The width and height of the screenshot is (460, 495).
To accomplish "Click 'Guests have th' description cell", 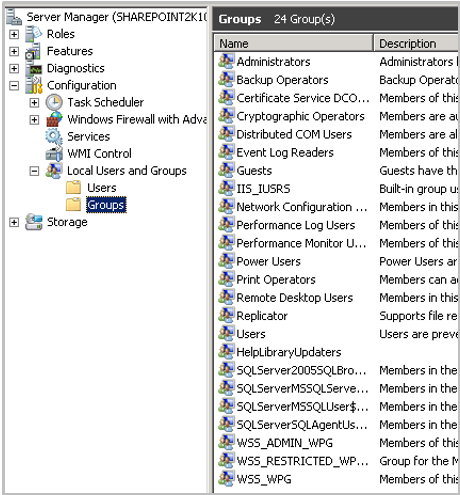I will [418, 170].
